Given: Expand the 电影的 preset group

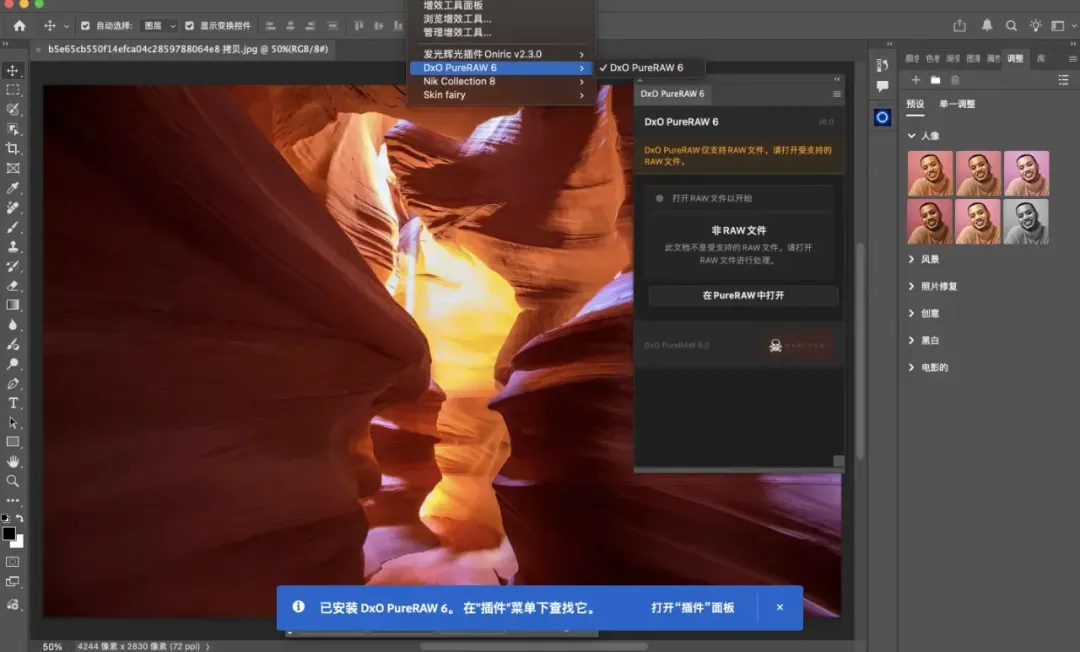Looking at the screenshot, I should 911,367.
